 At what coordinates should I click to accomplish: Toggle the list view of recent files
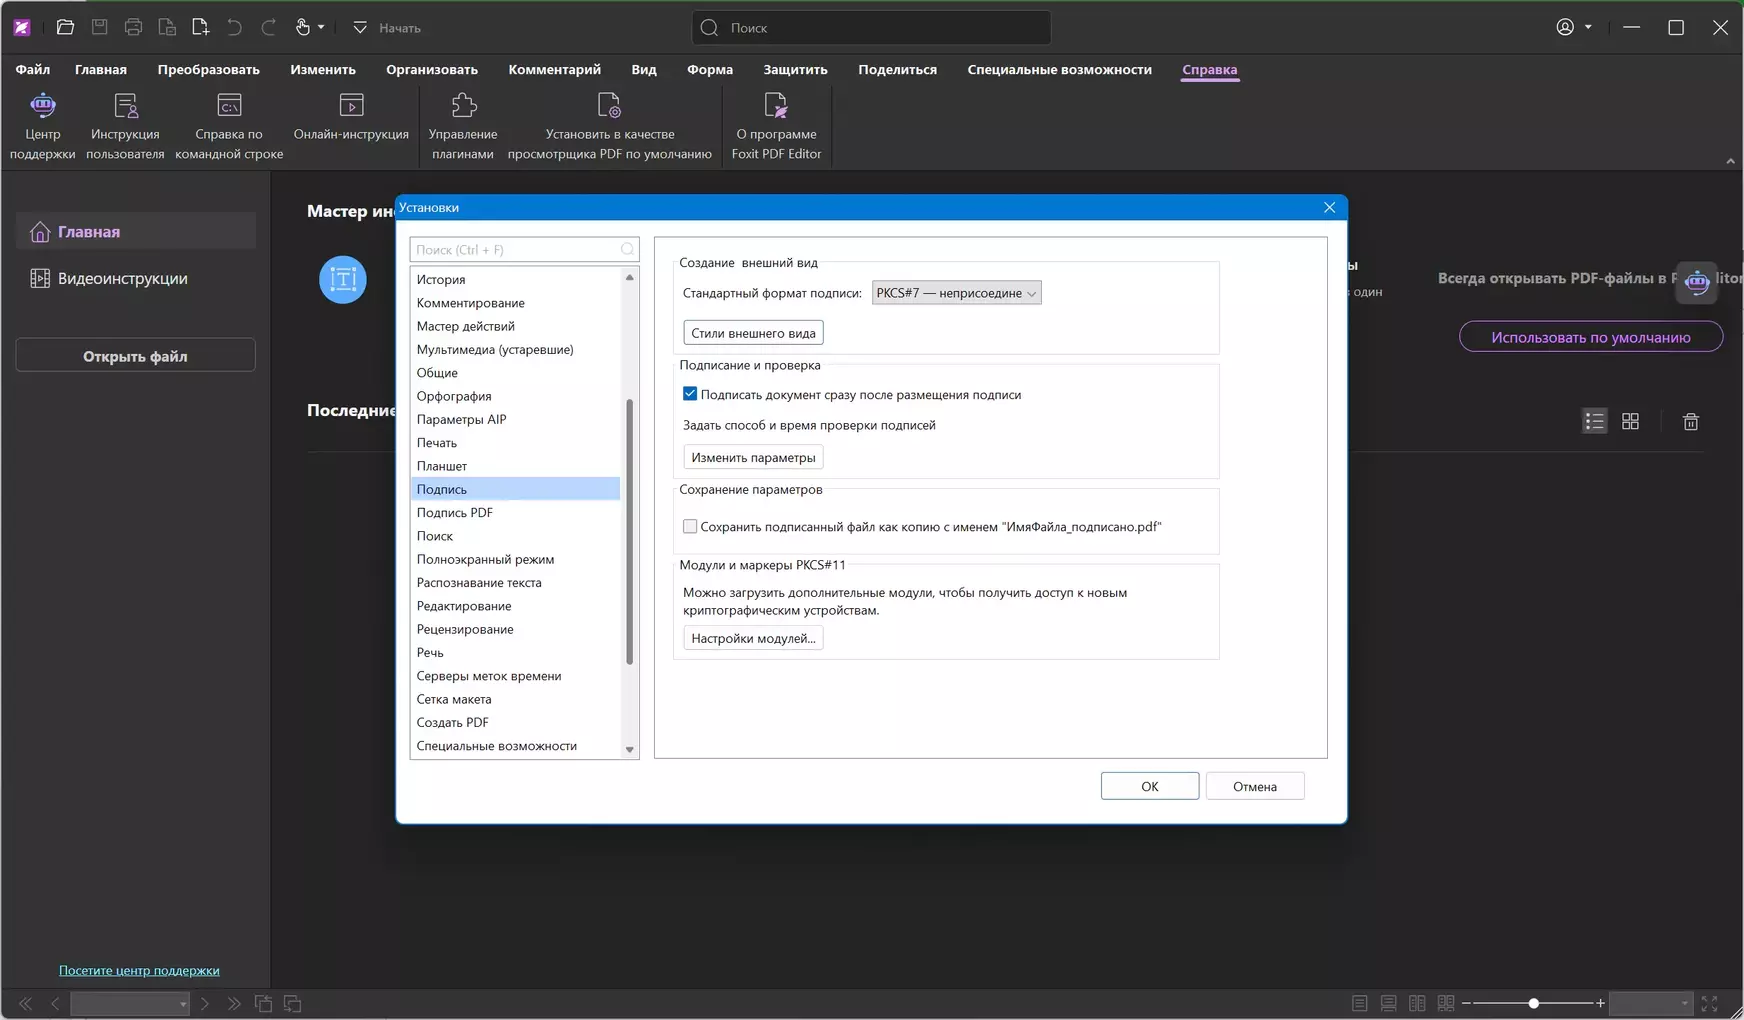tap(1594, 422)
